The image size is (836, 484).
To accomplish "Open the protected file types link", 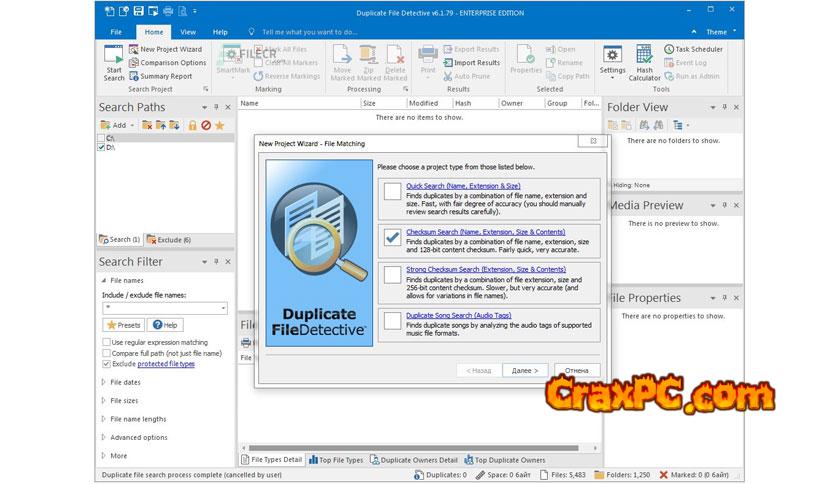I will point(165,364).
